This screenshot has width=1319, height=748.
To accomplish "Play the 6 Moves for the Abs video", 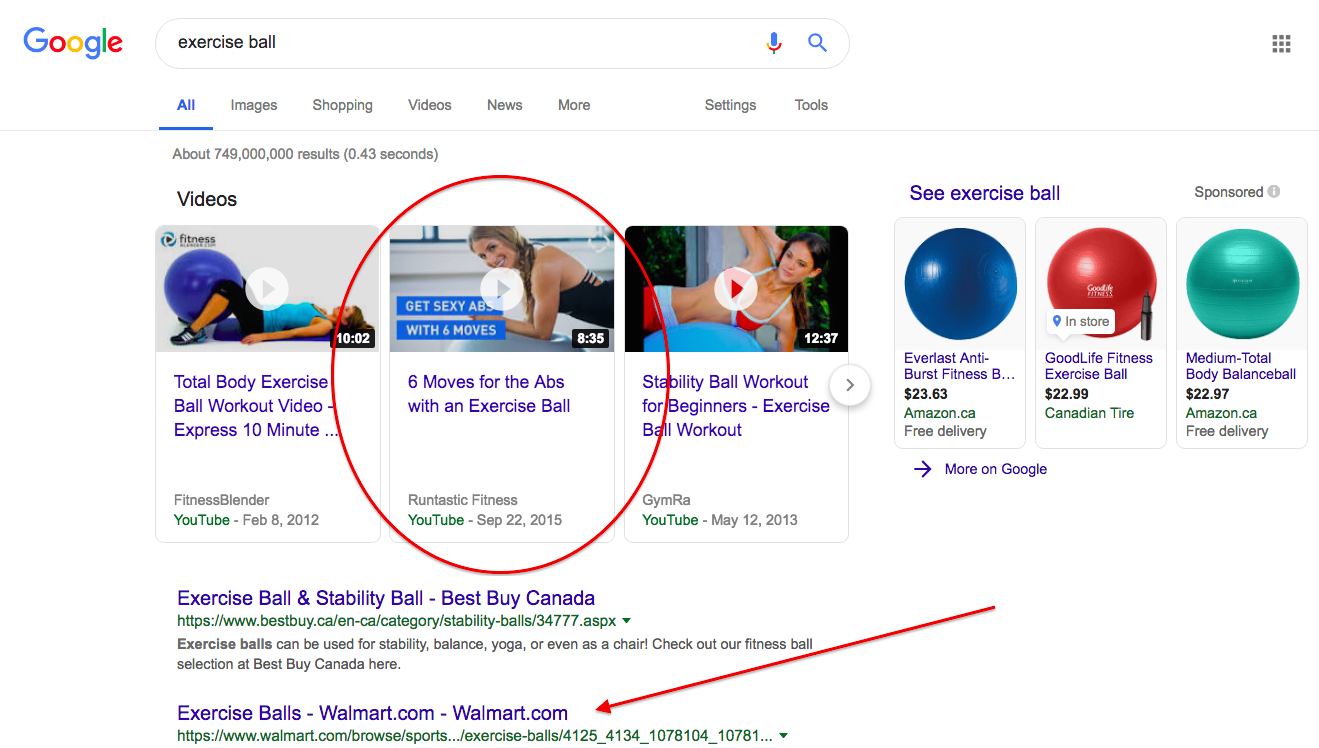I will 502,289.
